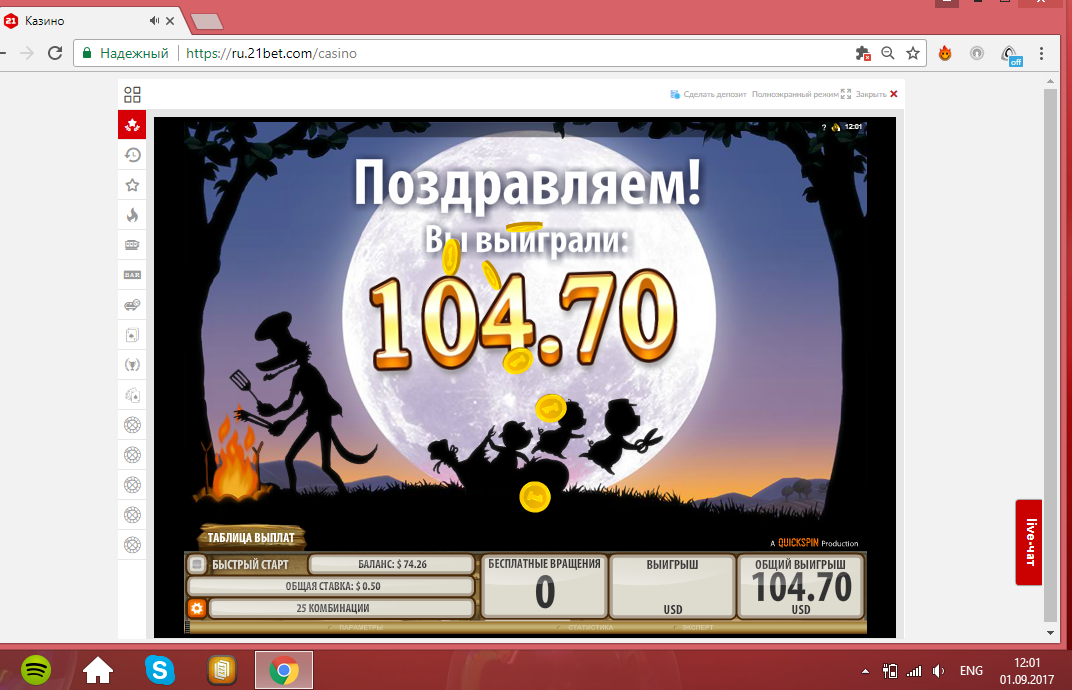Open favorites star icon in sidebar
The image size is (1072, 690).
point(132,185)
